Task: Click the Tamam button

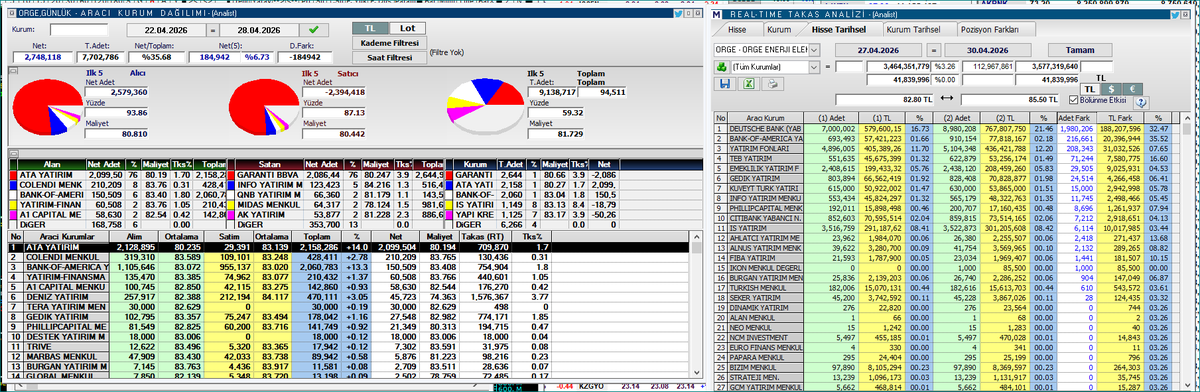Action: click(x=1080, y=49)
